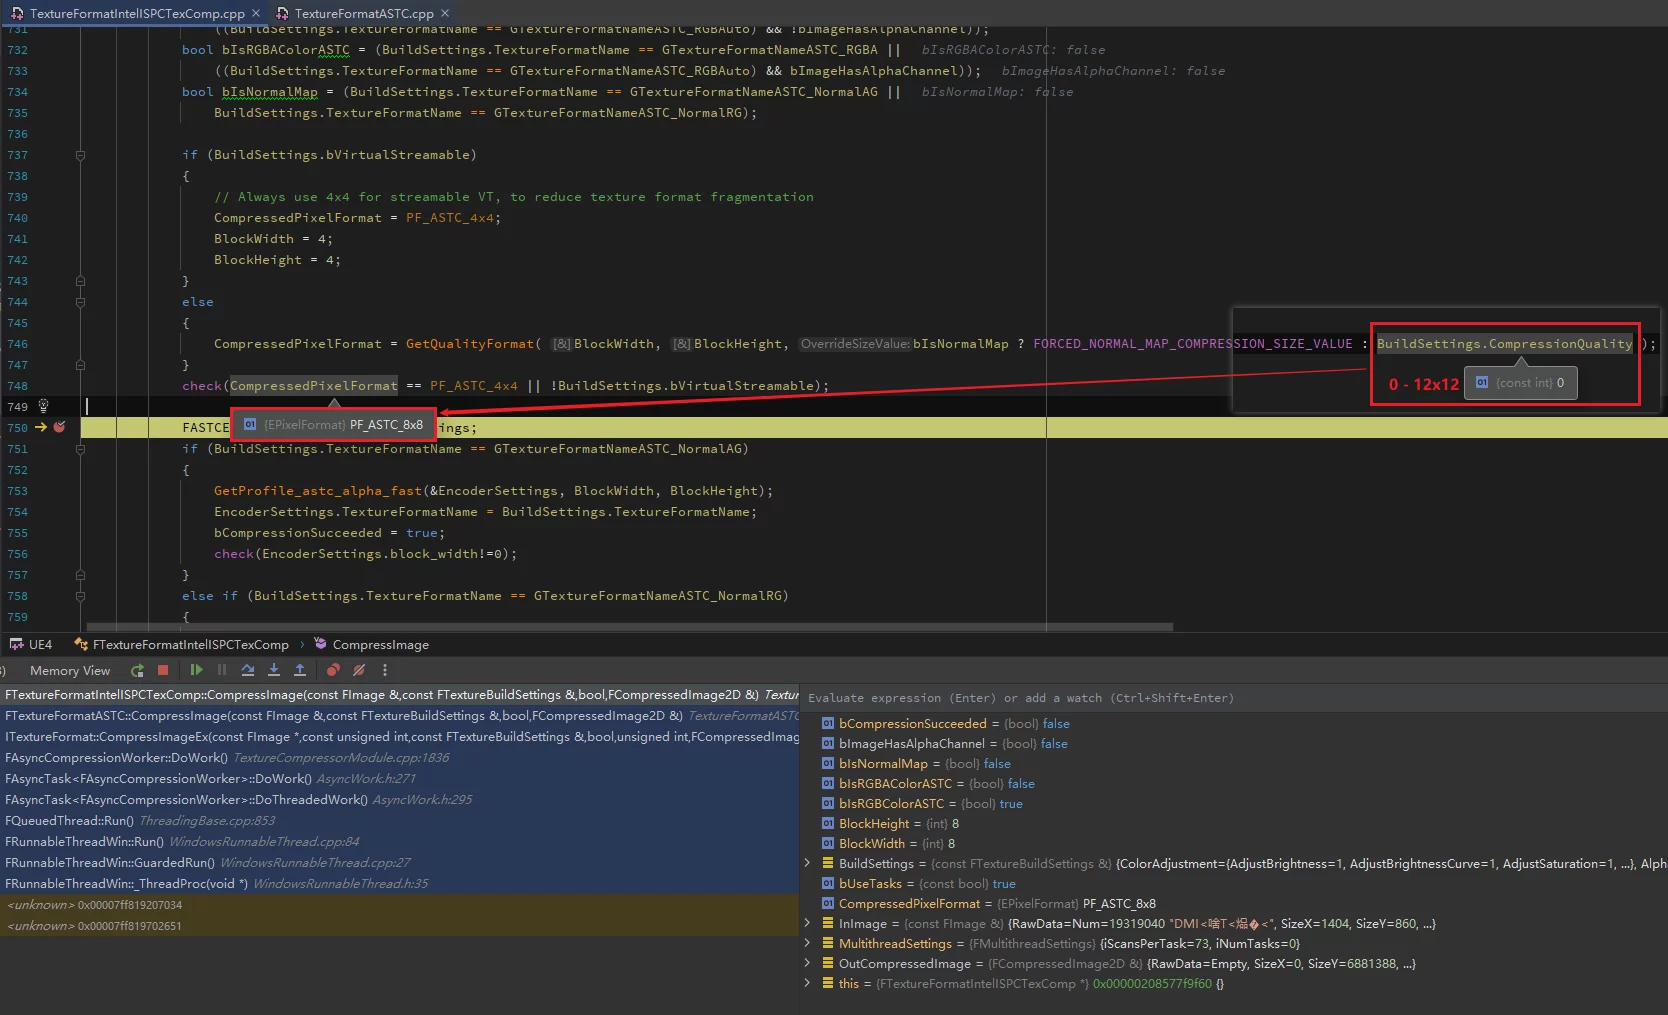Expand the InImage variable in watches
The image size is (1668, 1015).
(808, 923)
